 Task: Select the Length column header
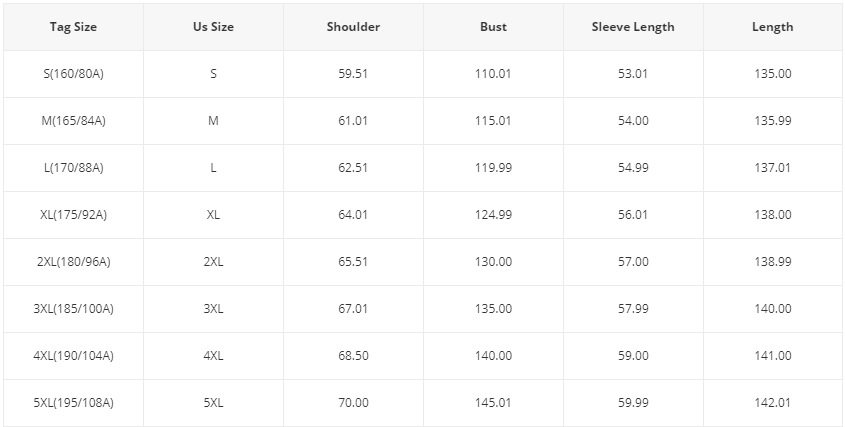coord(772,27)
